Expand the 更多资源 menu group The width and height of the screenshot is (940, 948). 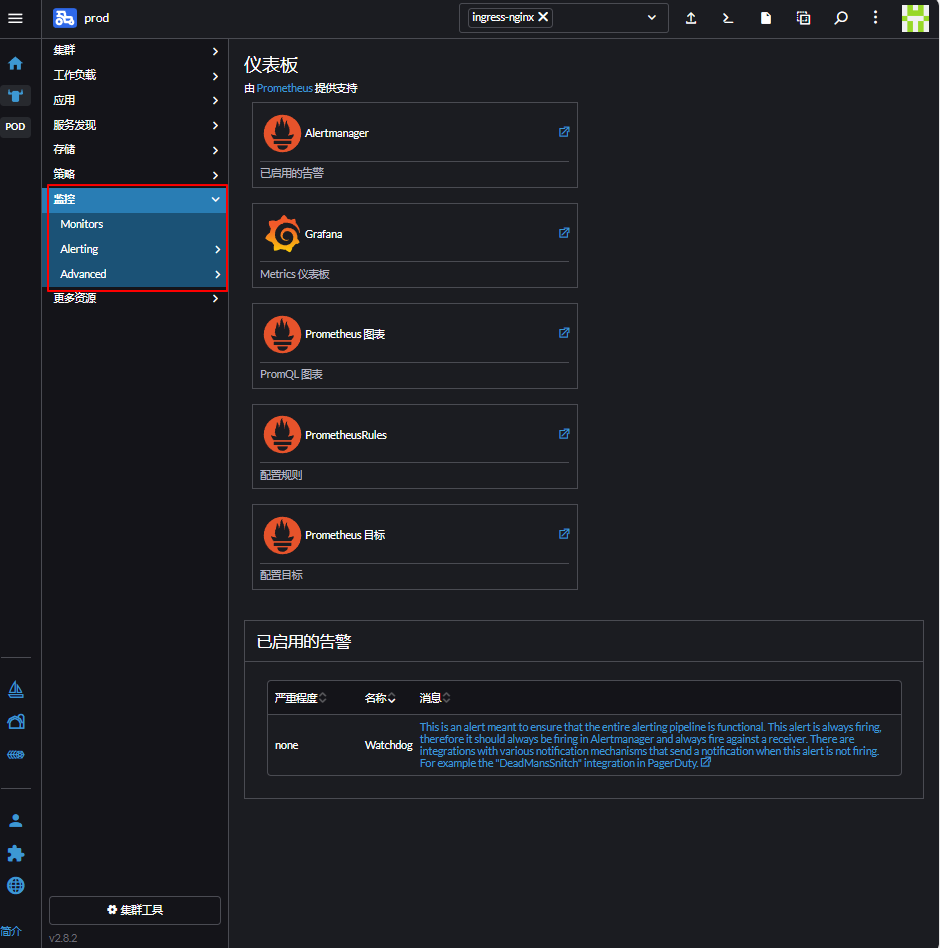click(136, 298)
